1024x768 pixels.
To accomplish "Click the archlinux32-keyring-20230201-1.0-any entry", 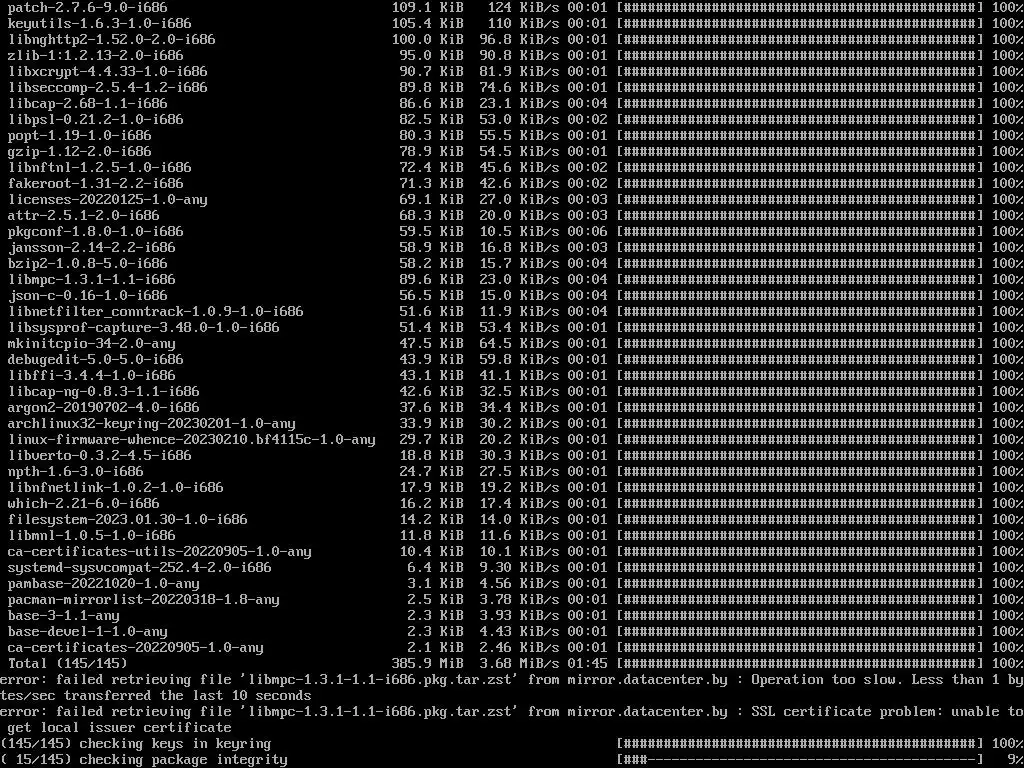I will (152, 424).
